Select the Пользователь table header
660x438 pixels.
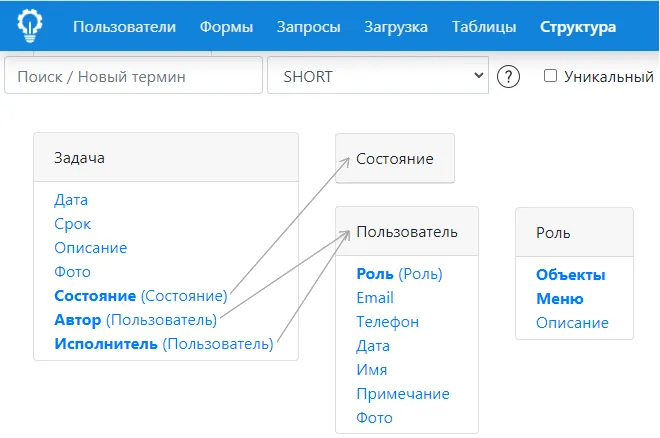pyautogui.click(x=407, y=231)
